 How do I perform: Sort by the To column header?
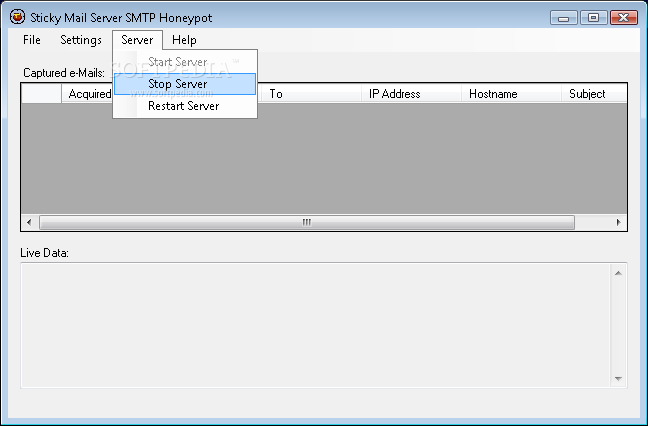(311, 94)
